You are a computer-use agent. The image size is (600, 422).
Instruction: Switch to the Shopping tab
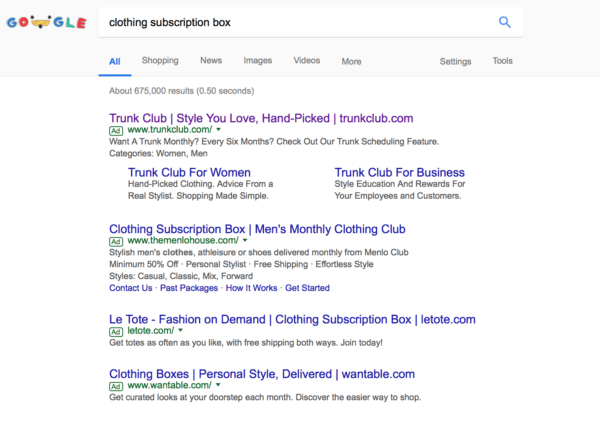(160, 60)
